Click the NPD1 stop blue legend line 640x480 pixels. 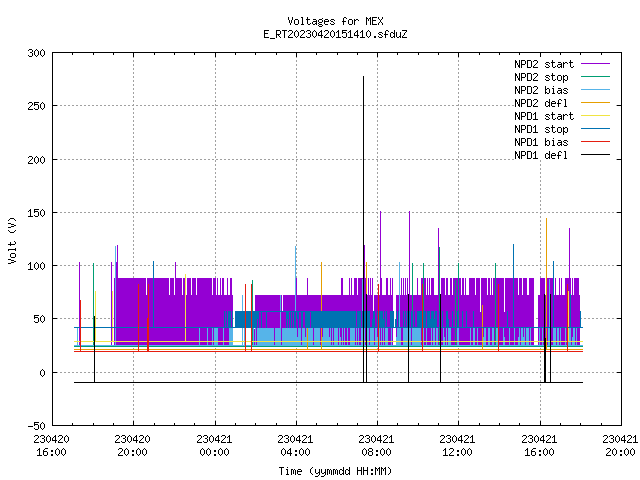595,129
